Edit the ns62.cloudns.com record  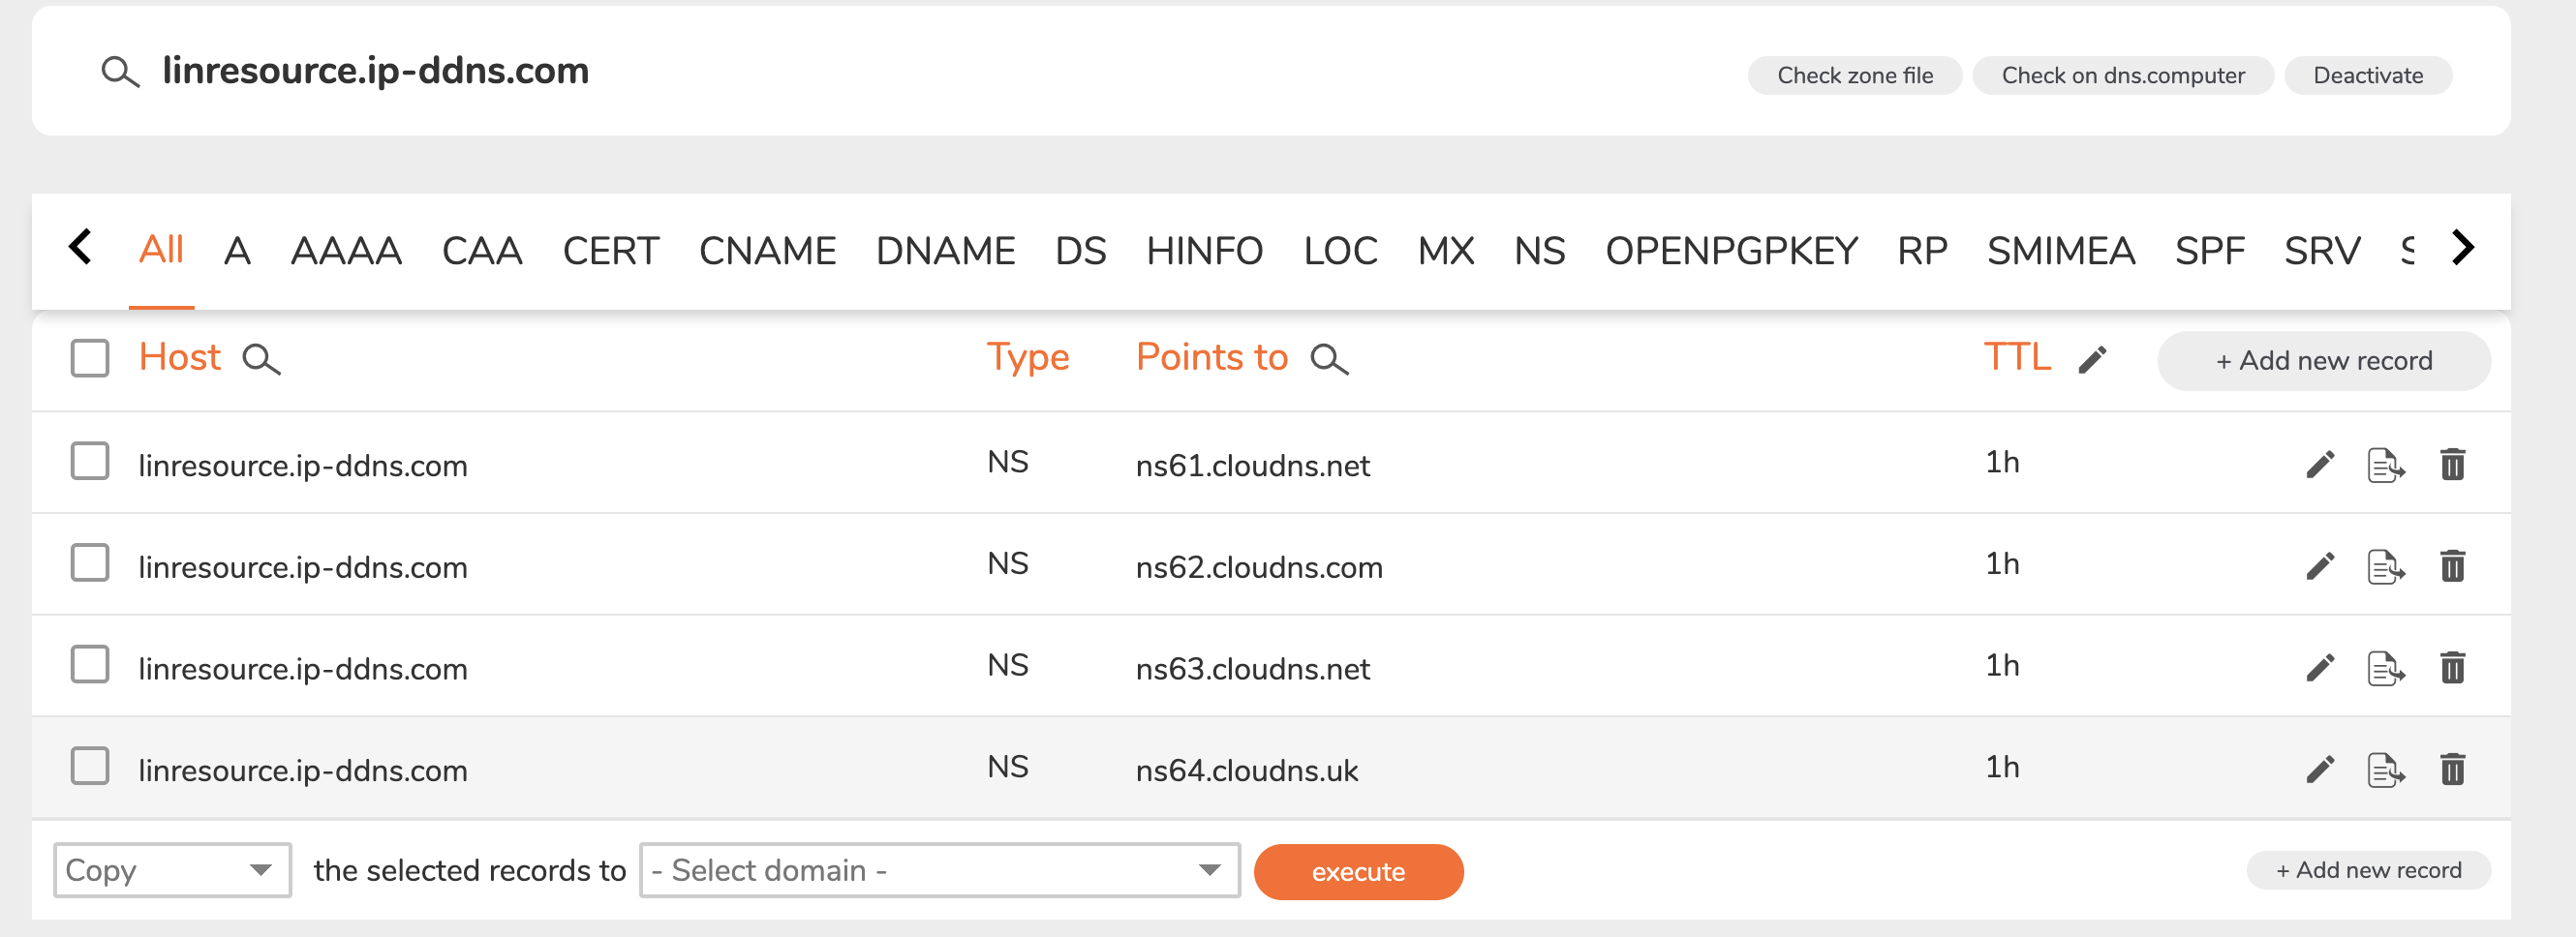pos(2320,567)
